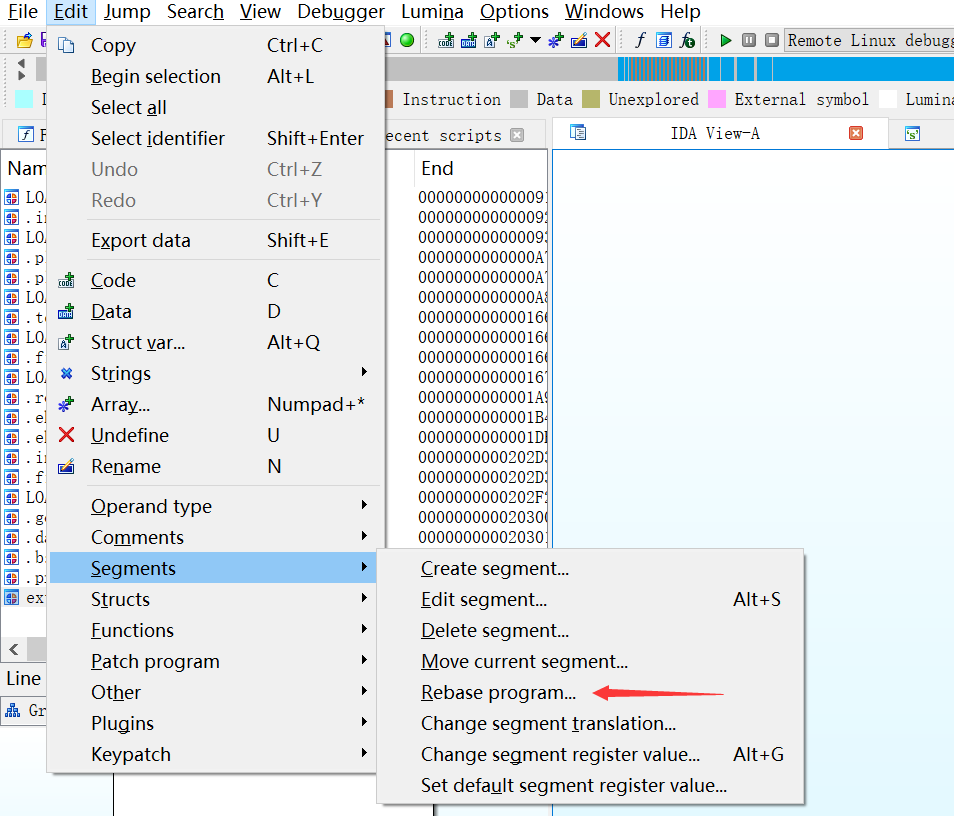Screen dimensions: 954x816
Task: Click the External symbol pink color swatch
Action: pyautogui.click(x=717, y=99)
